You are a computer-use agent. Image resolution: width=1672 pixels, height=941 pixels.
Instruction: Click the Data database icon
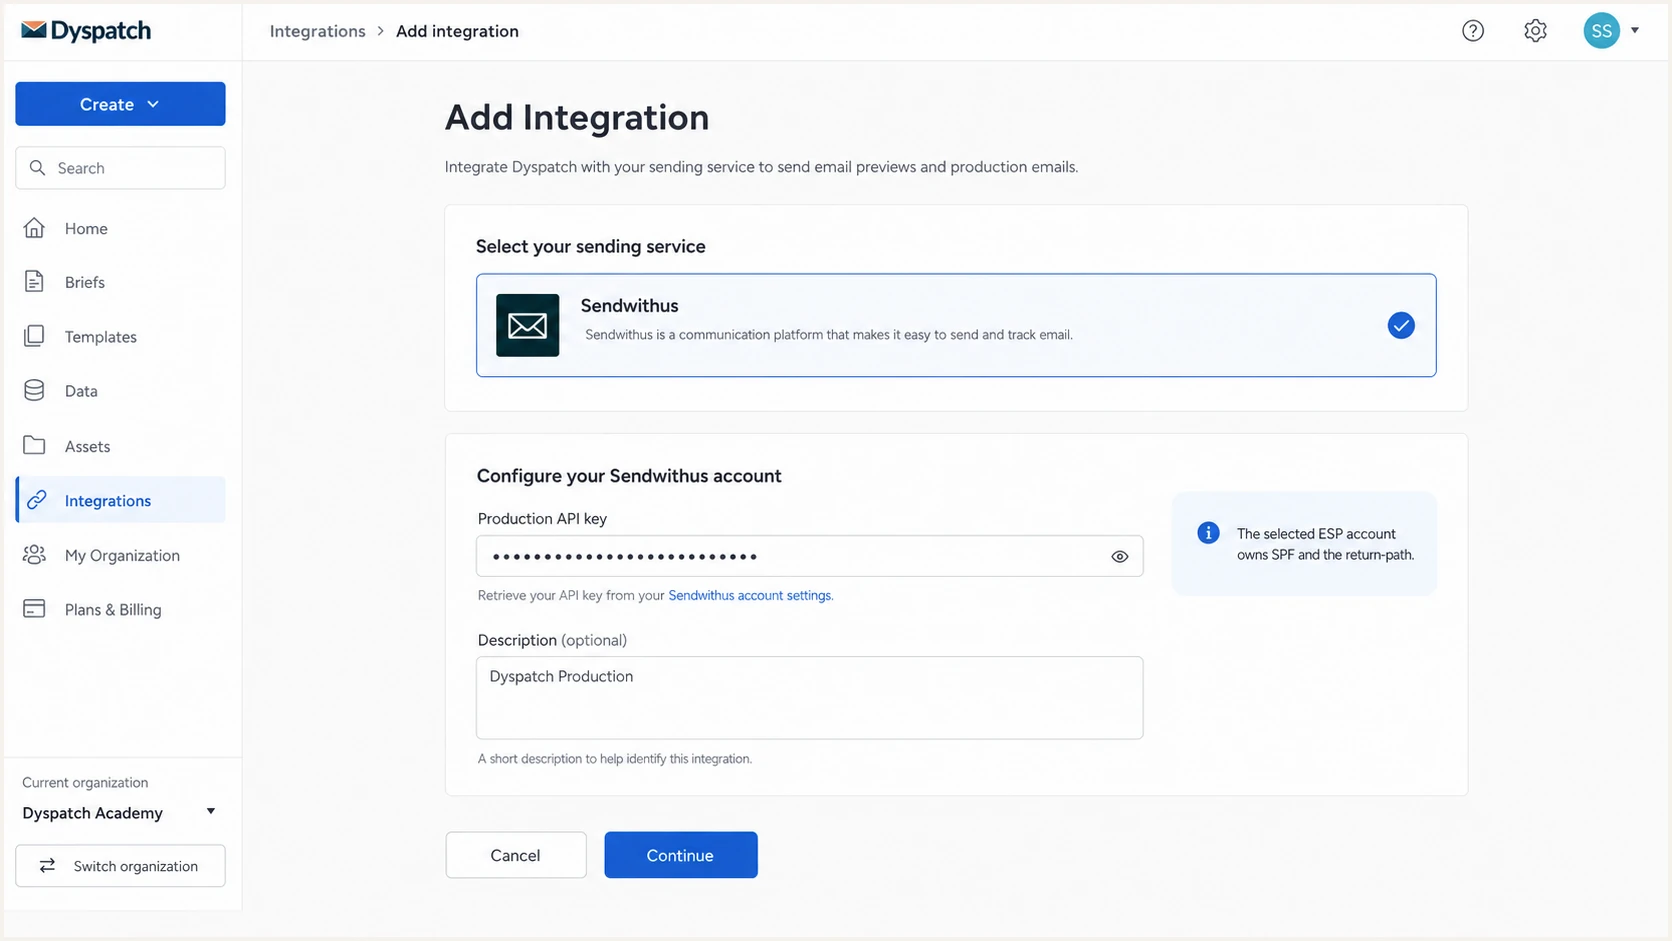34,390
